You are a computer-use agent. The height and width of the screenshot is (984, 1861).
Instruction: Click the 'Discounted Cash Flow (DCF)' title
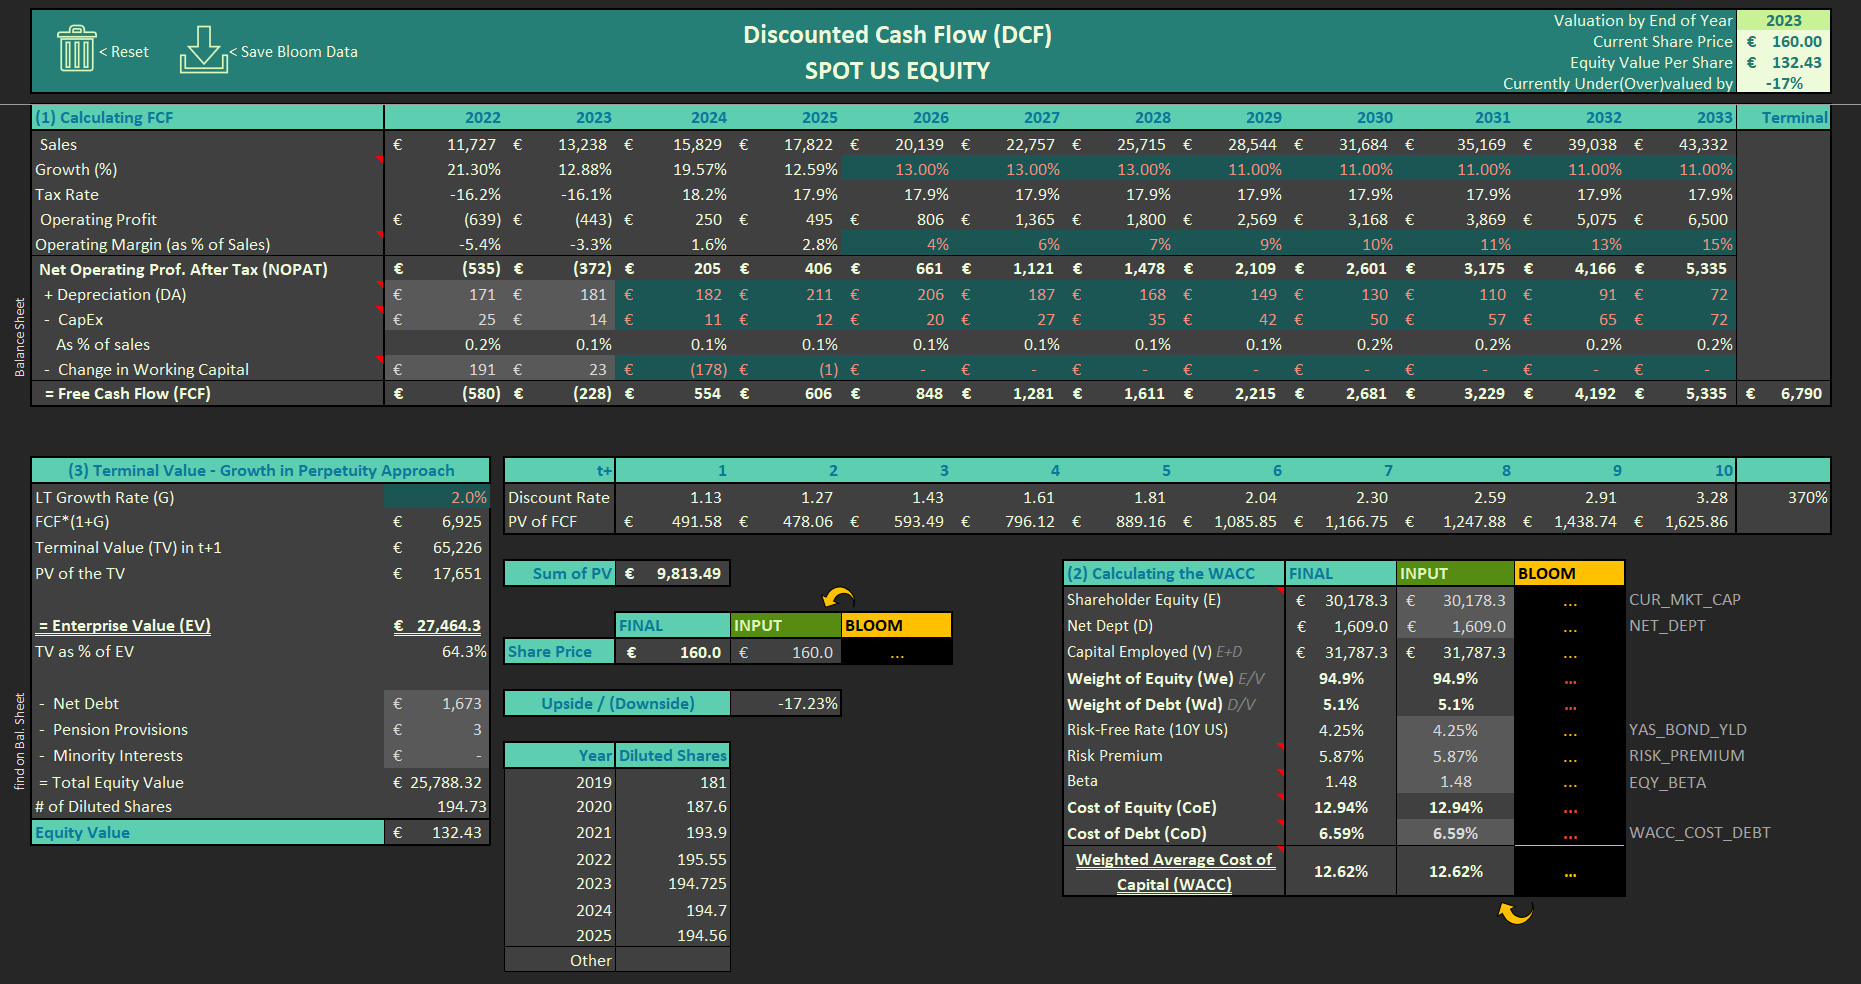[897, 35]
